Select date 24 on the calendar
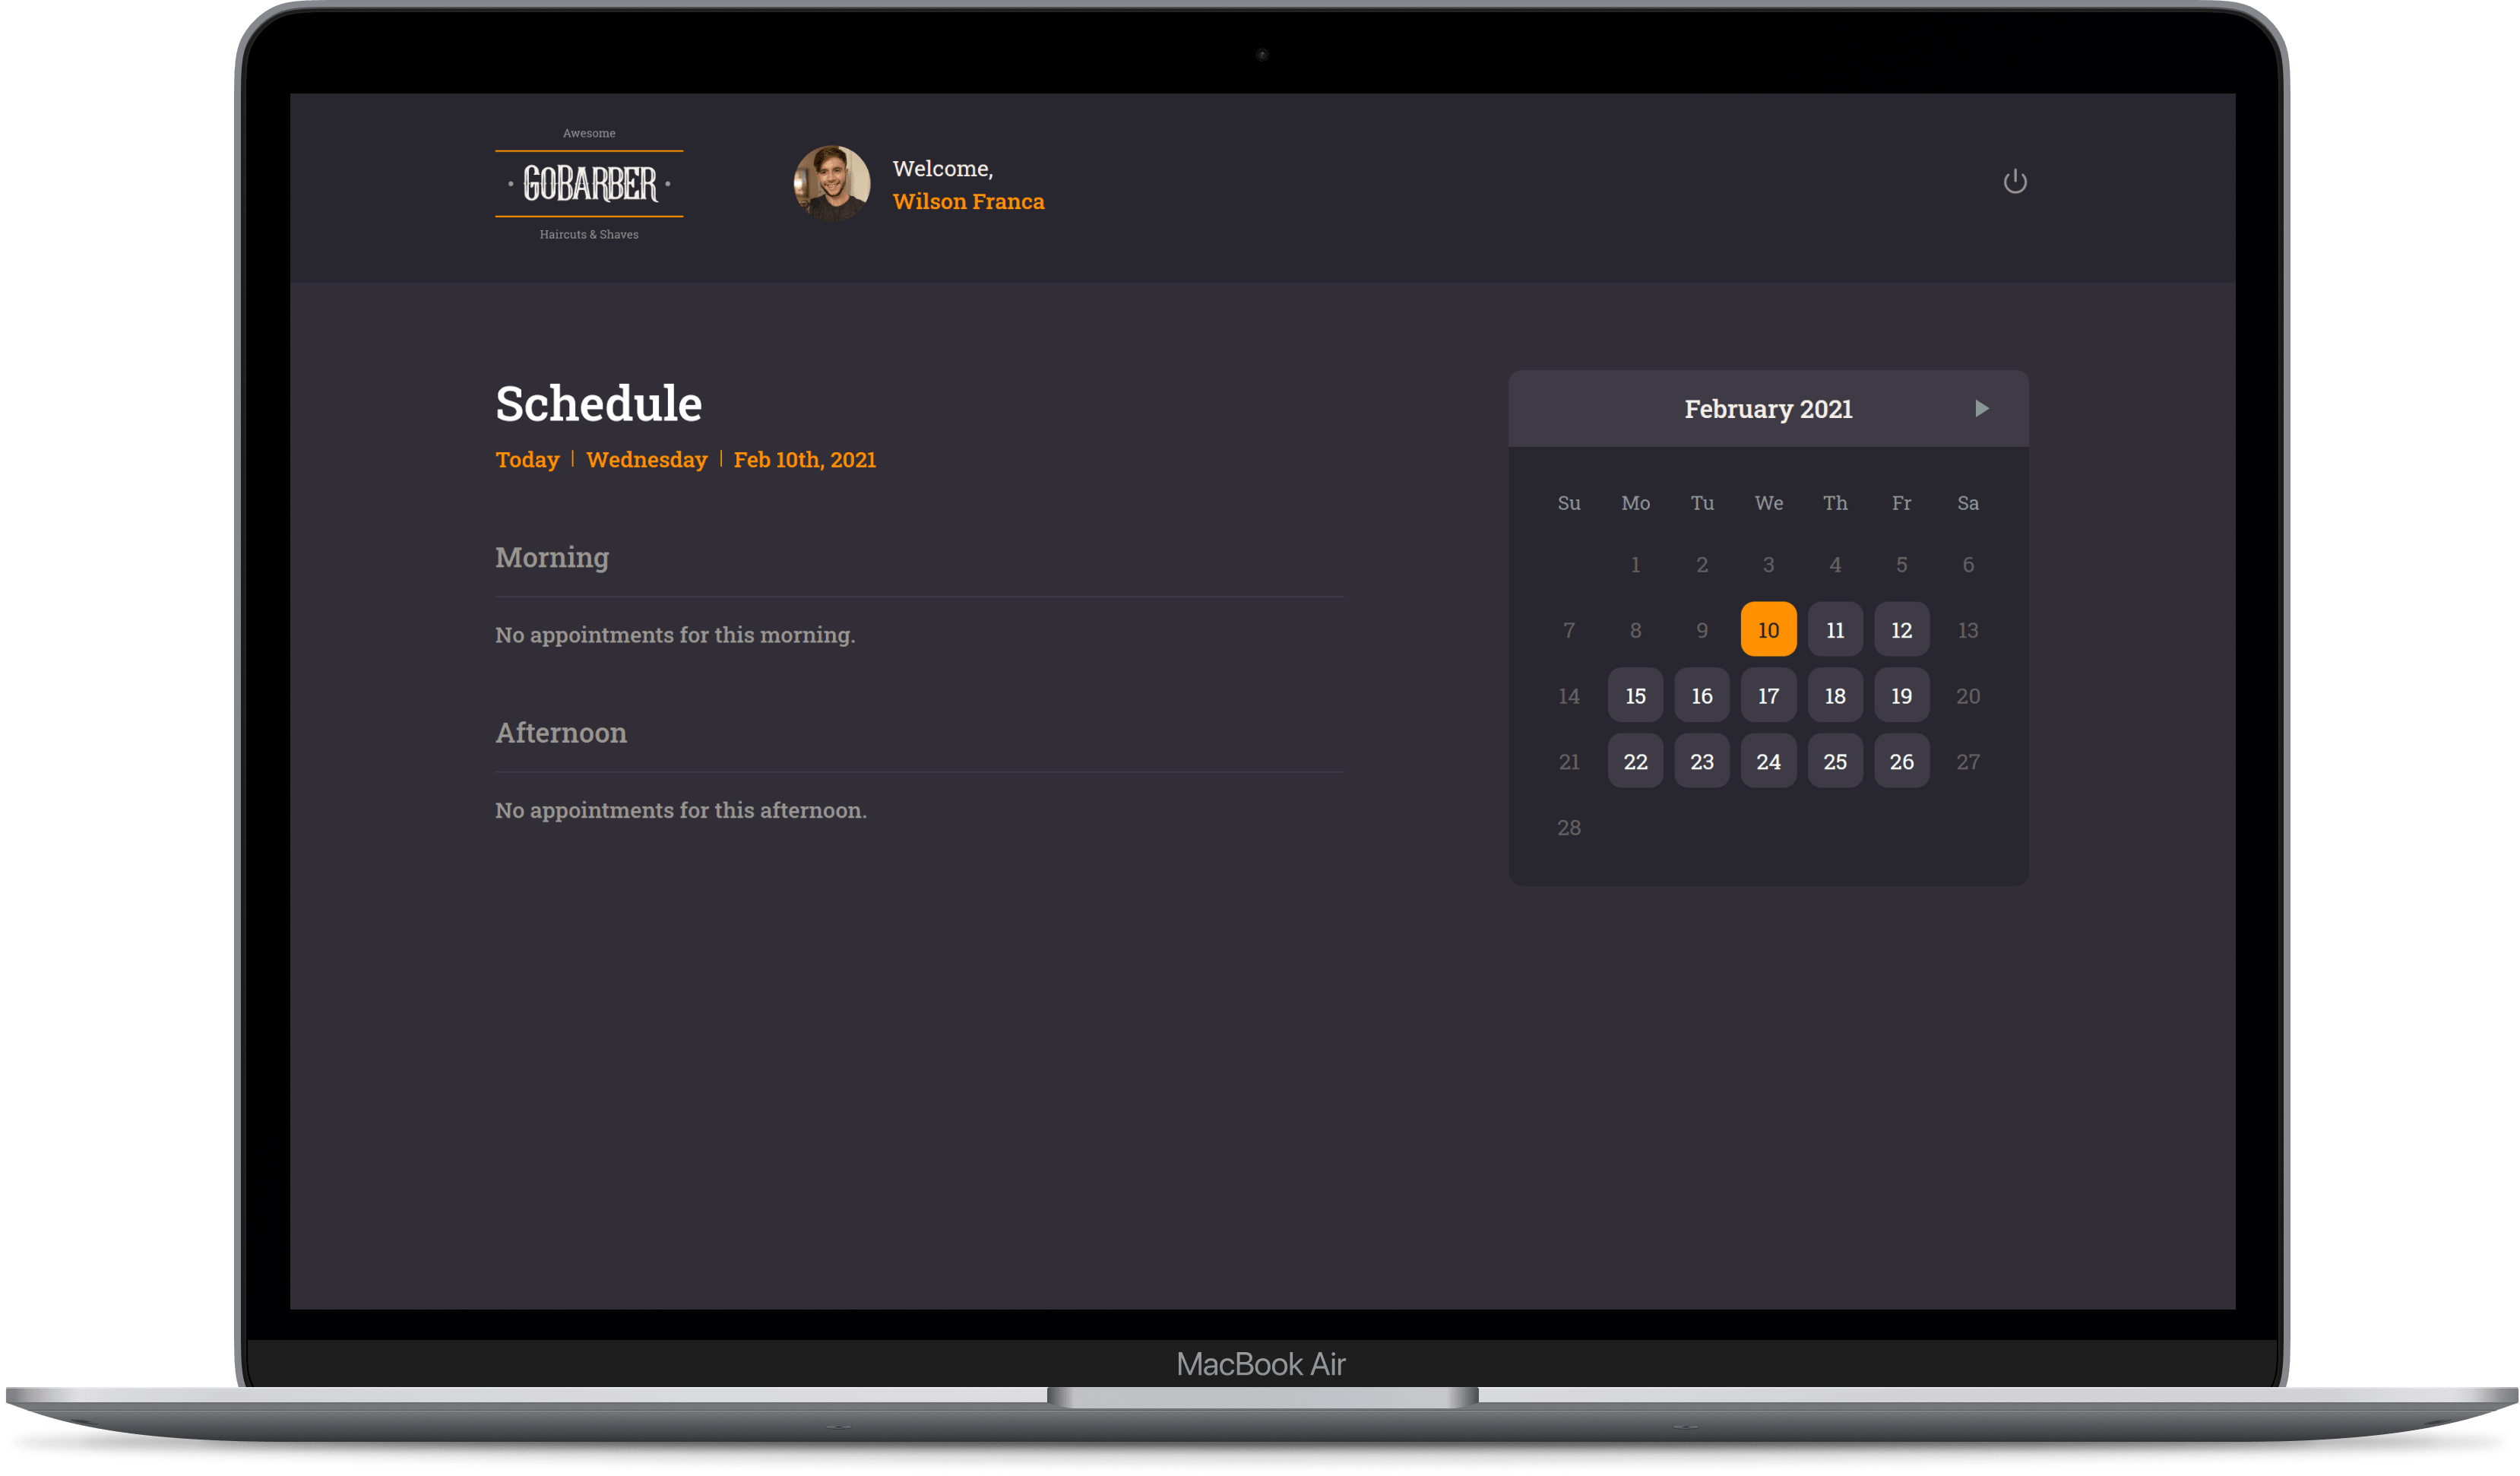 [x=1768, y=761]
